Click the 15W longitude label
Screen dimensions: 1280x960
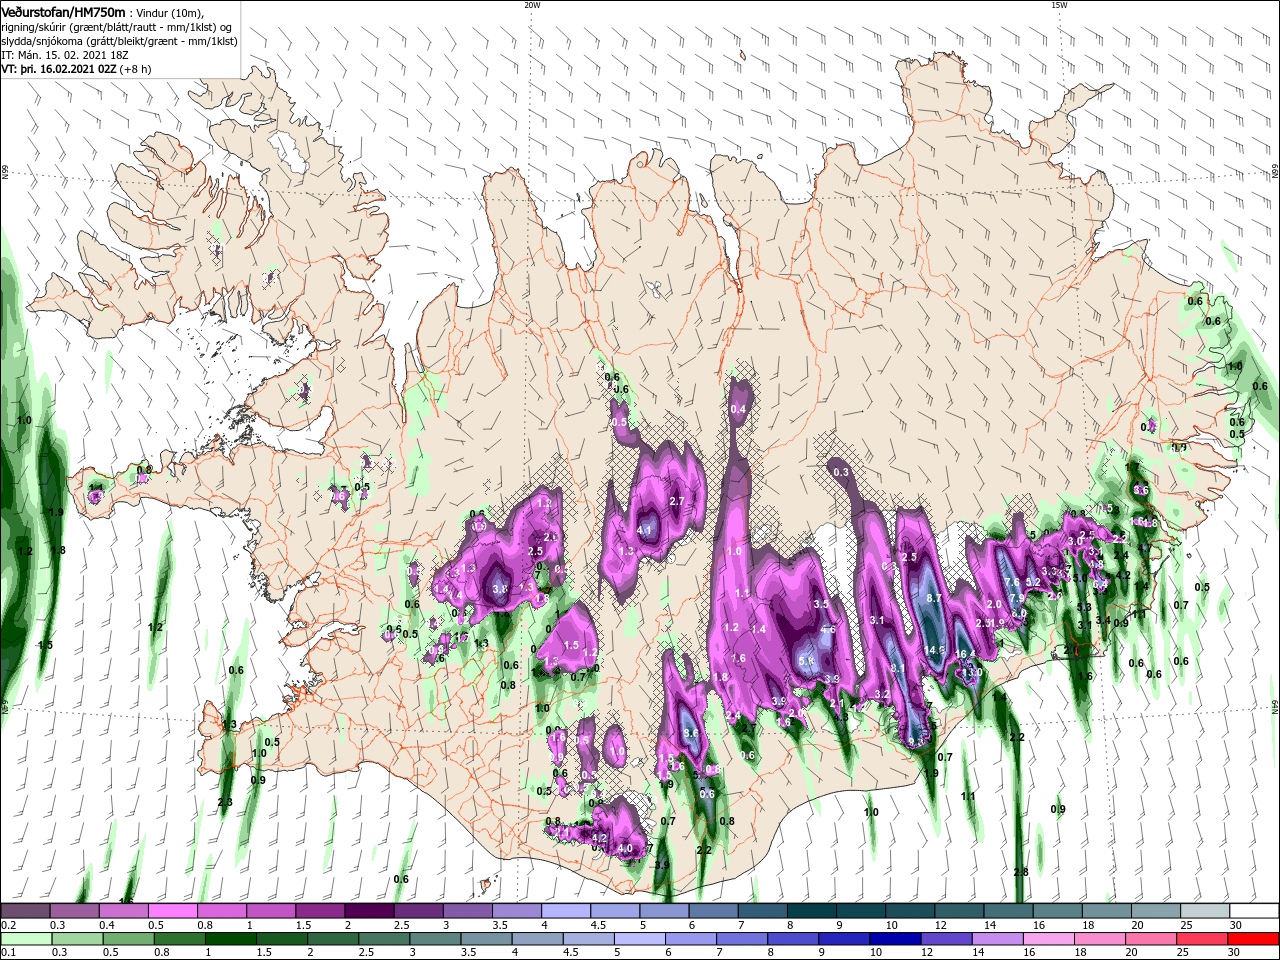[1059, 5]
